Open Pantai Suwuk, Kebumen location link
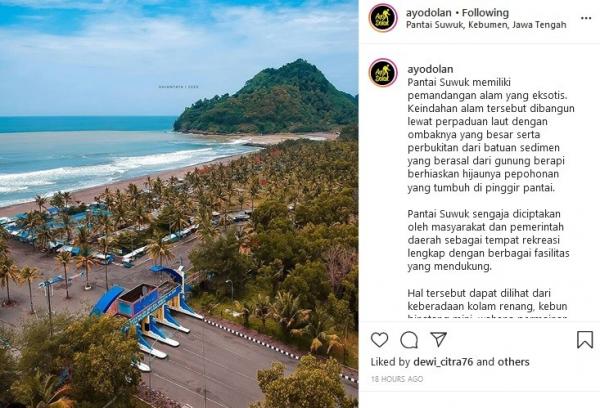Viewport: 600px width, 408px height. coord(486,25)
